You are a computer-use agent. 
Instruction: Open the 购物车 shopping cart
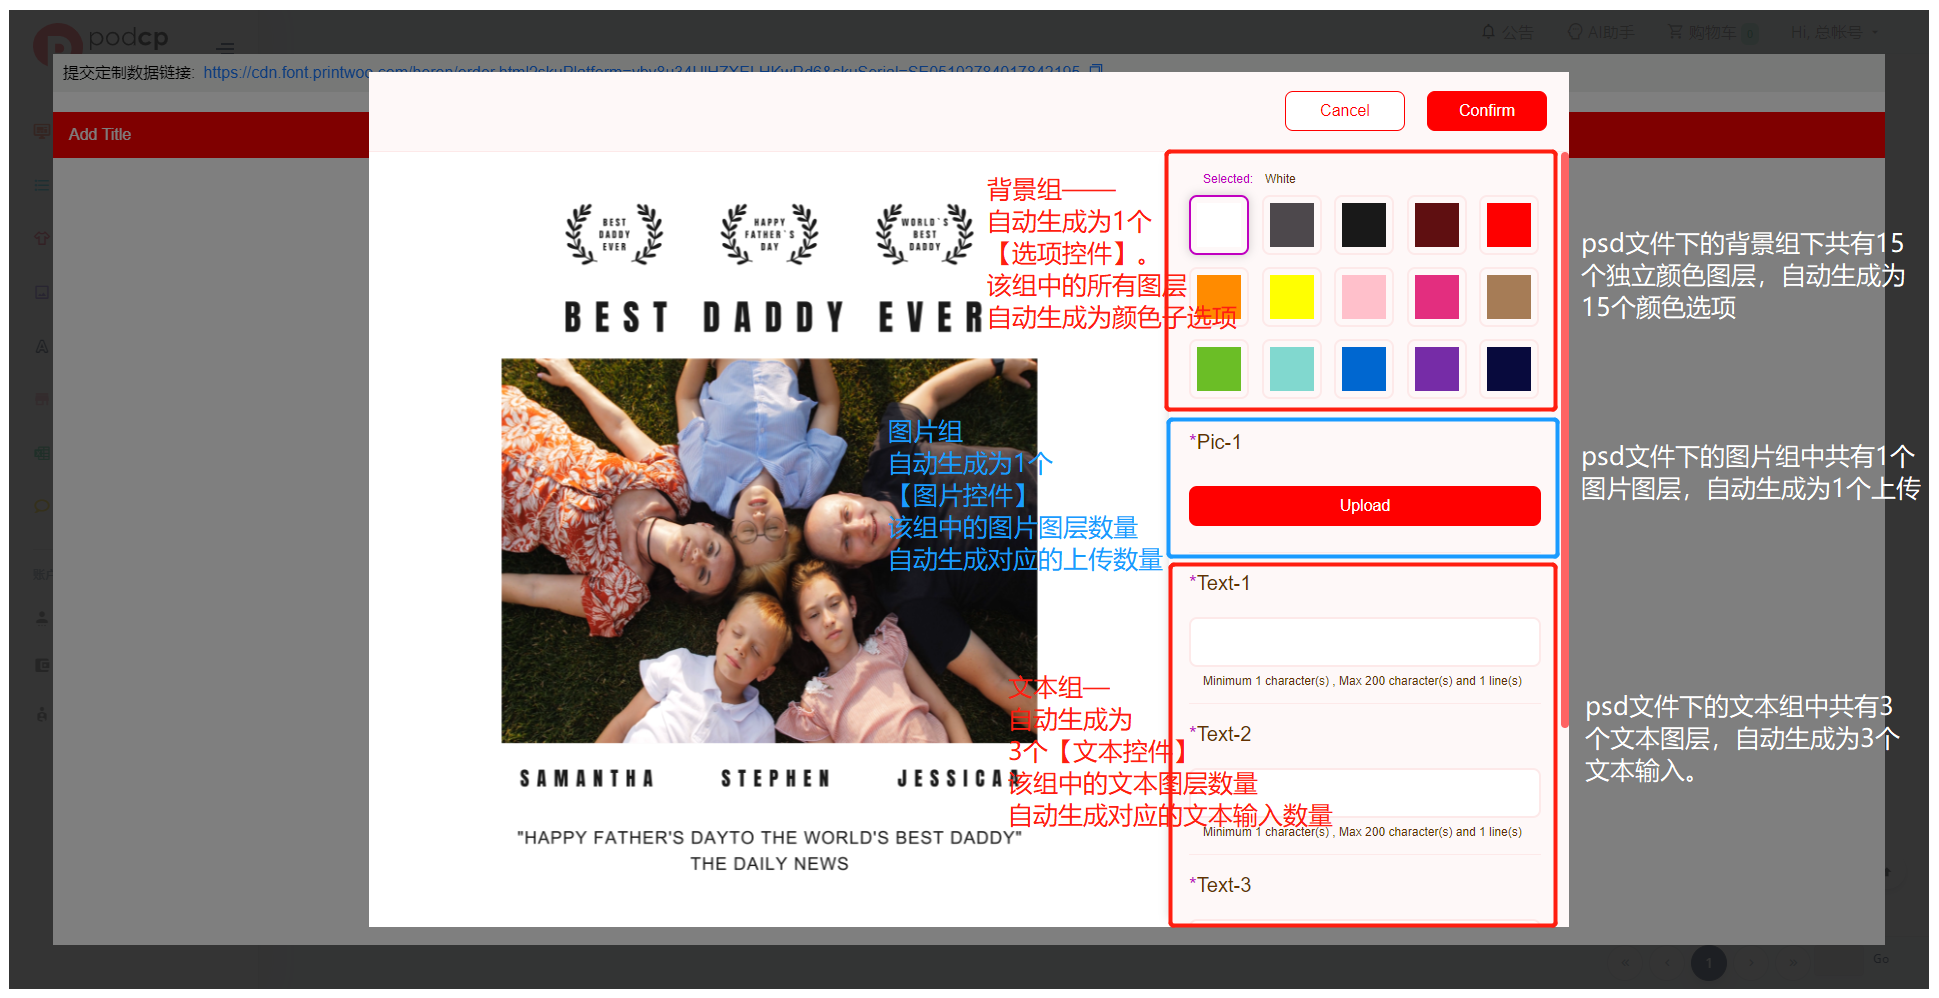1712,33
